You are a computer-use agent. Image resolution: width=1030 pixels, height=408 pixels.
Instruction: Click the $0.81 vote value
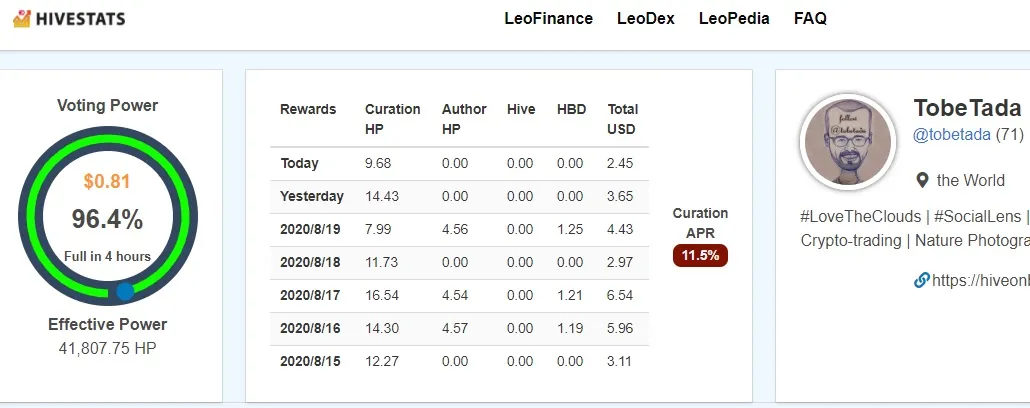107,181
